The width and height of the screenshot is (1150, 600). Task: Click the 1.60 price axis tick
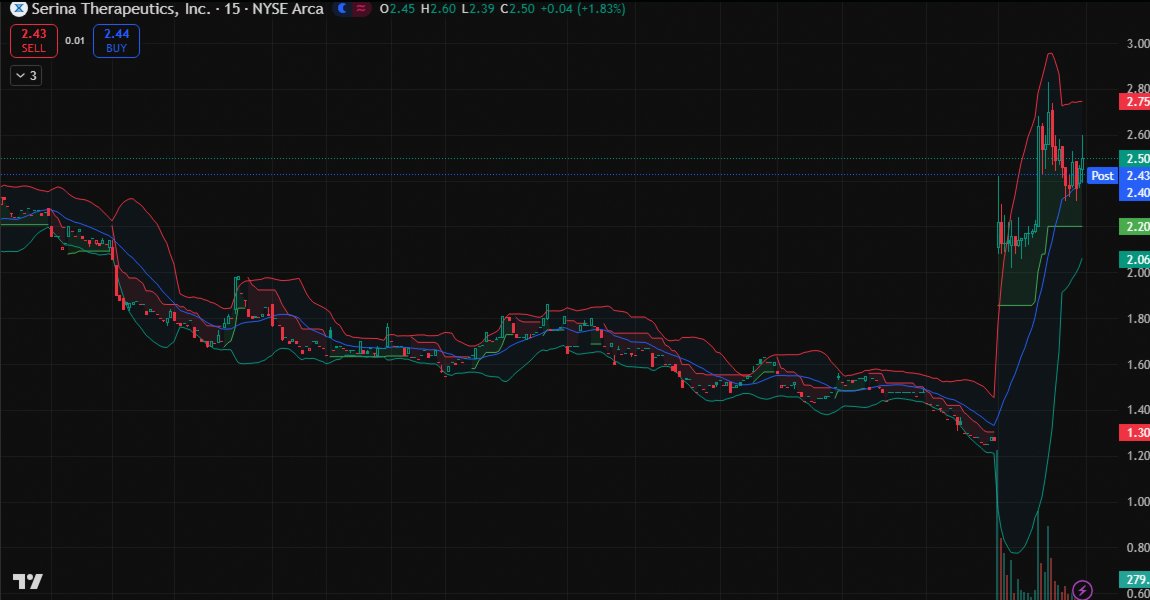pos(1138,365)
